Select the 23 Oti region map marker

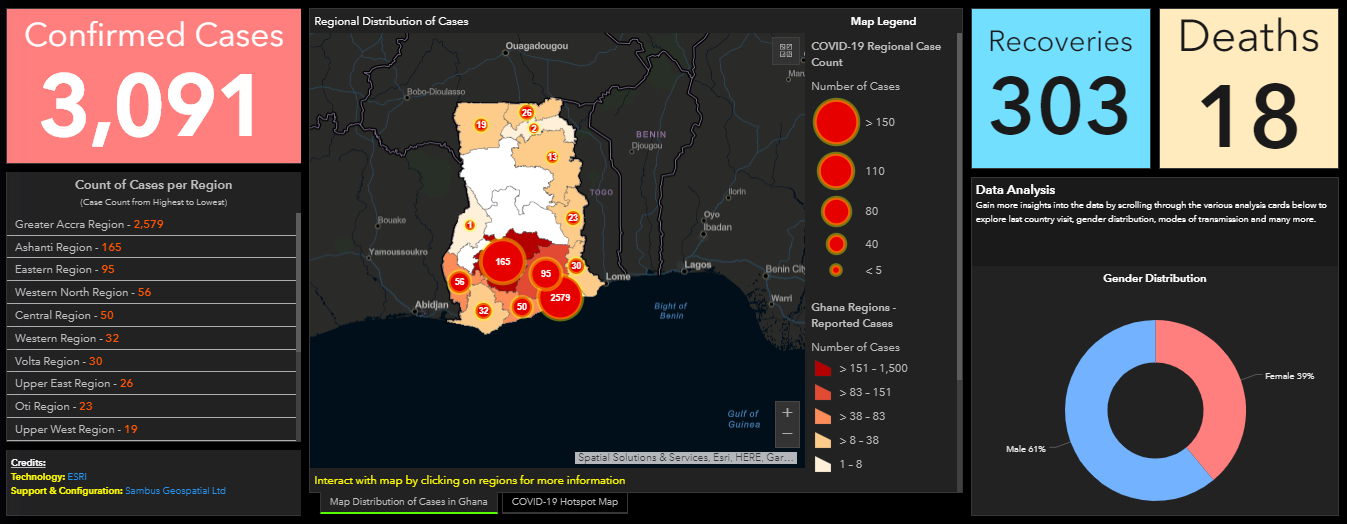tap(573, 218)
